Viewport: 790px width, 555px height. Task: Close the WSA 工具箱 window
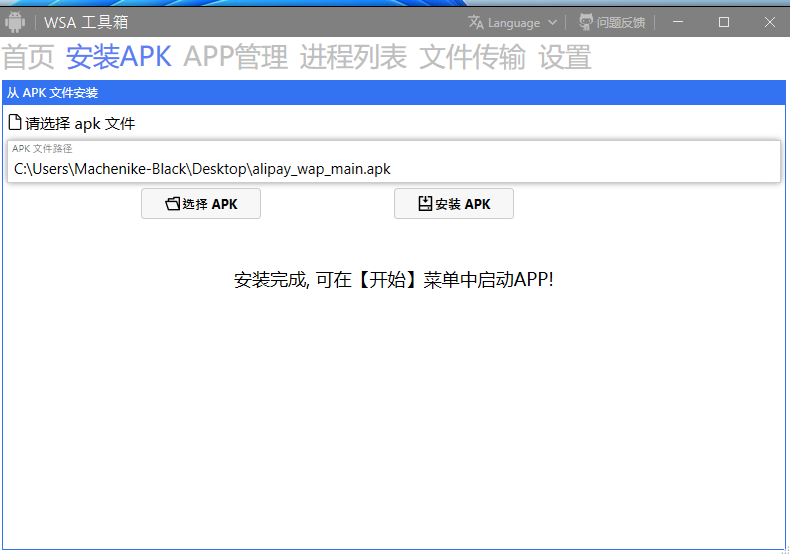coord(770,22)
